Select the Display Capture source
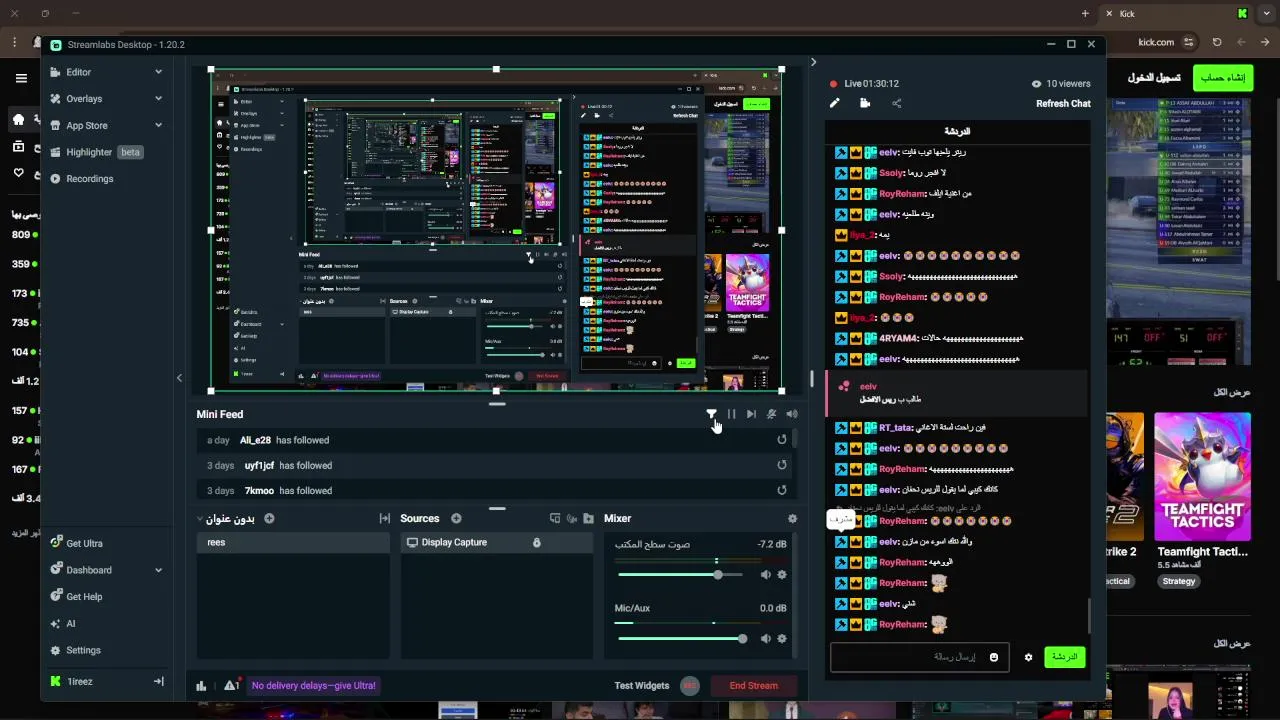This screenshot has height=720, width=1280. pos(496,542)
